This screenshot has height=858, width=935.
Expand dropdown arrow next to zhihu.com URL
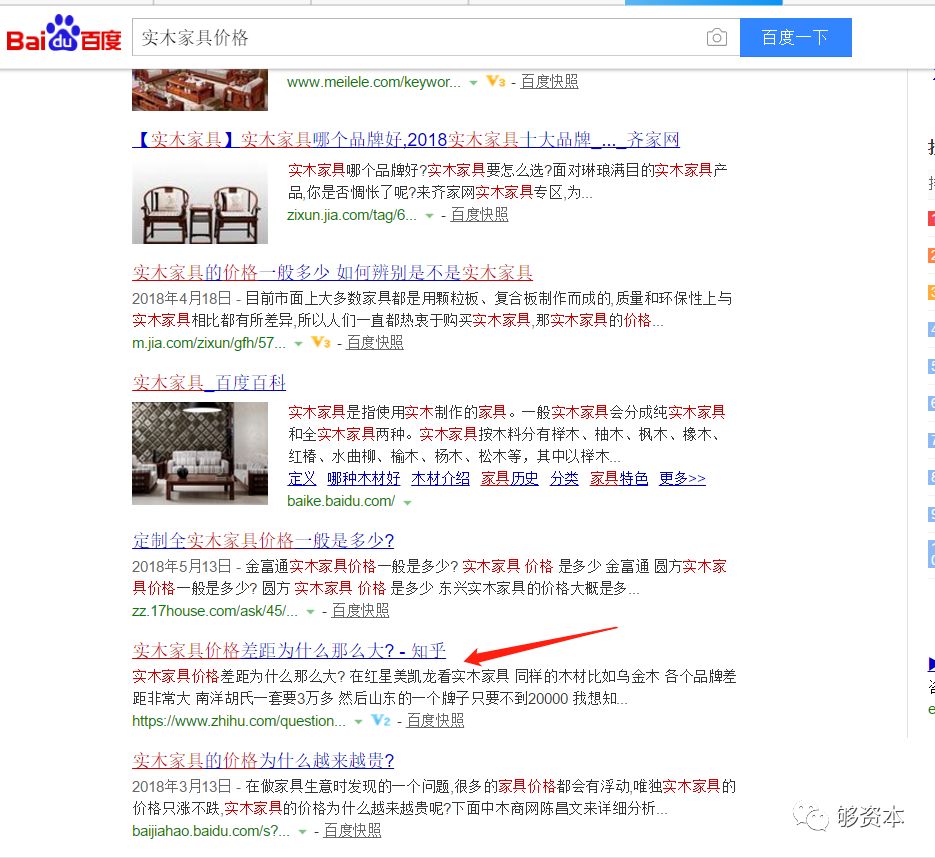coord(358,722)
